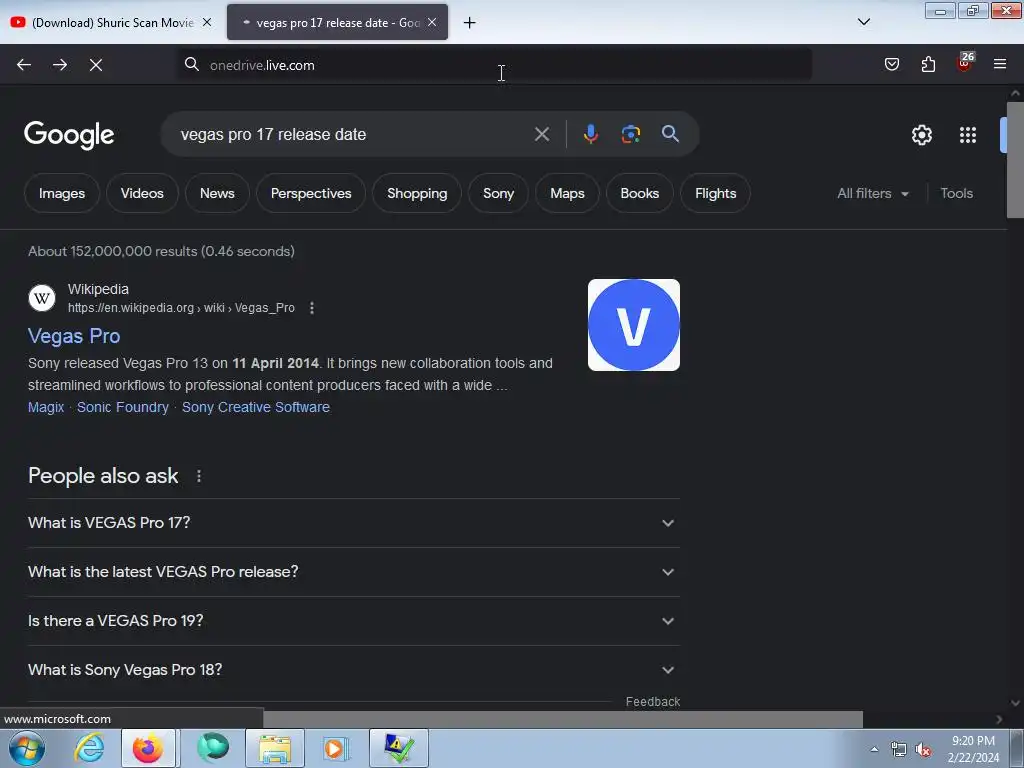Click the muted volume tray icon

click(x=923, y=750)
